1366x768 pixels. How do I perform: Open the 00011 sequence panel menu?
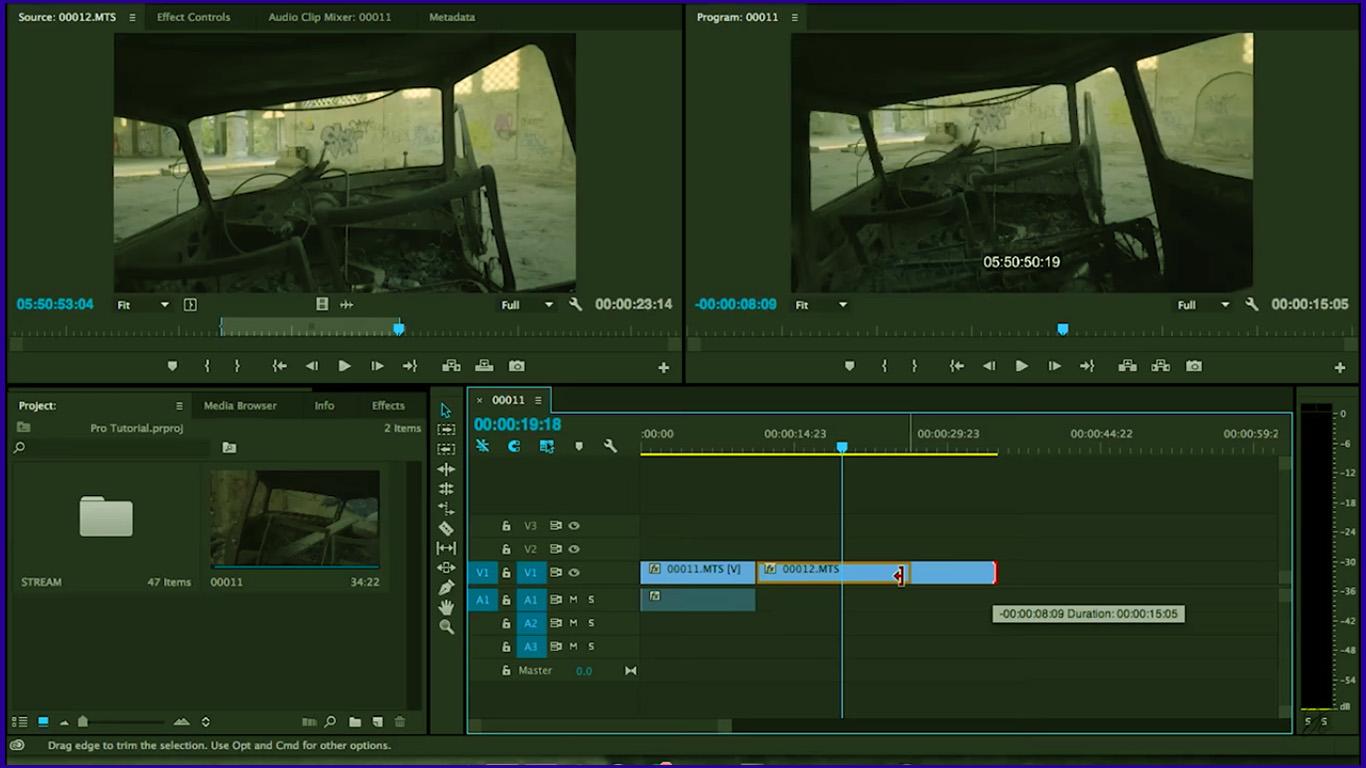[538, 400]
